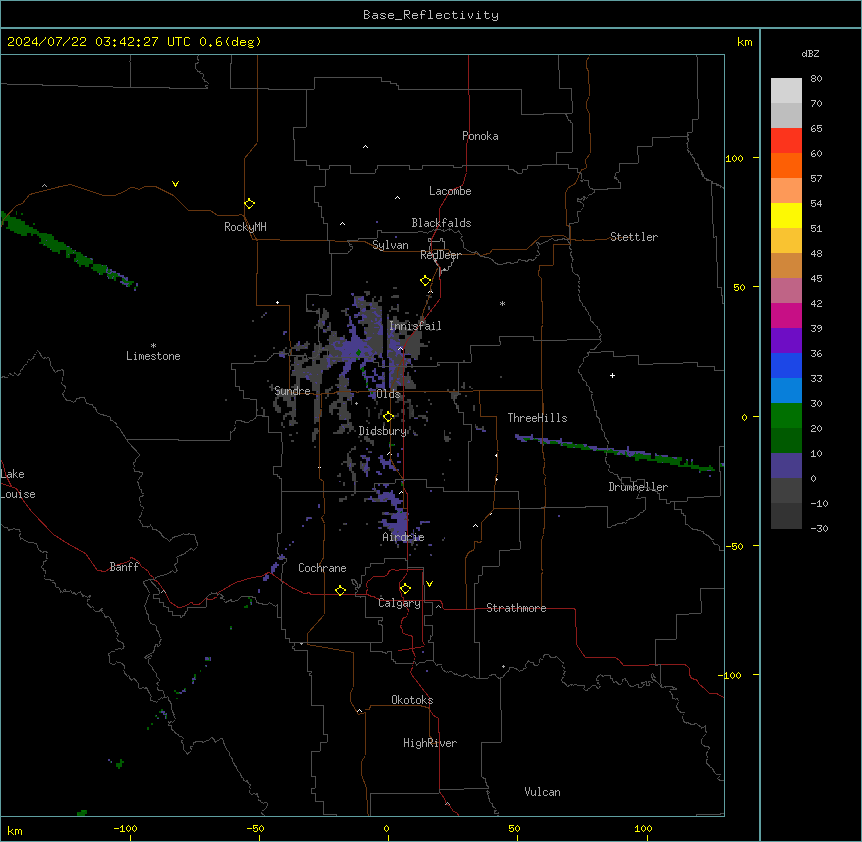Click the Banff label
Screen dimensions: 862x842
[124, 567]
